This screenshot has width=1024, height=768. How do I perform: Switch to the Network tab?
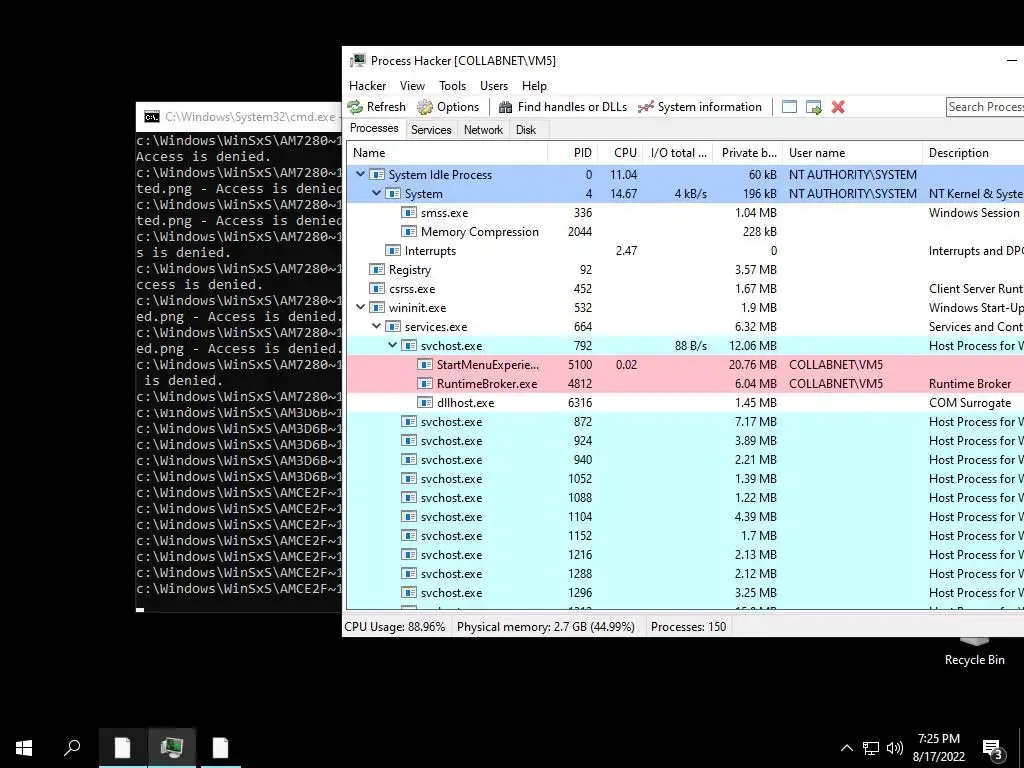[x=483, y=130]
